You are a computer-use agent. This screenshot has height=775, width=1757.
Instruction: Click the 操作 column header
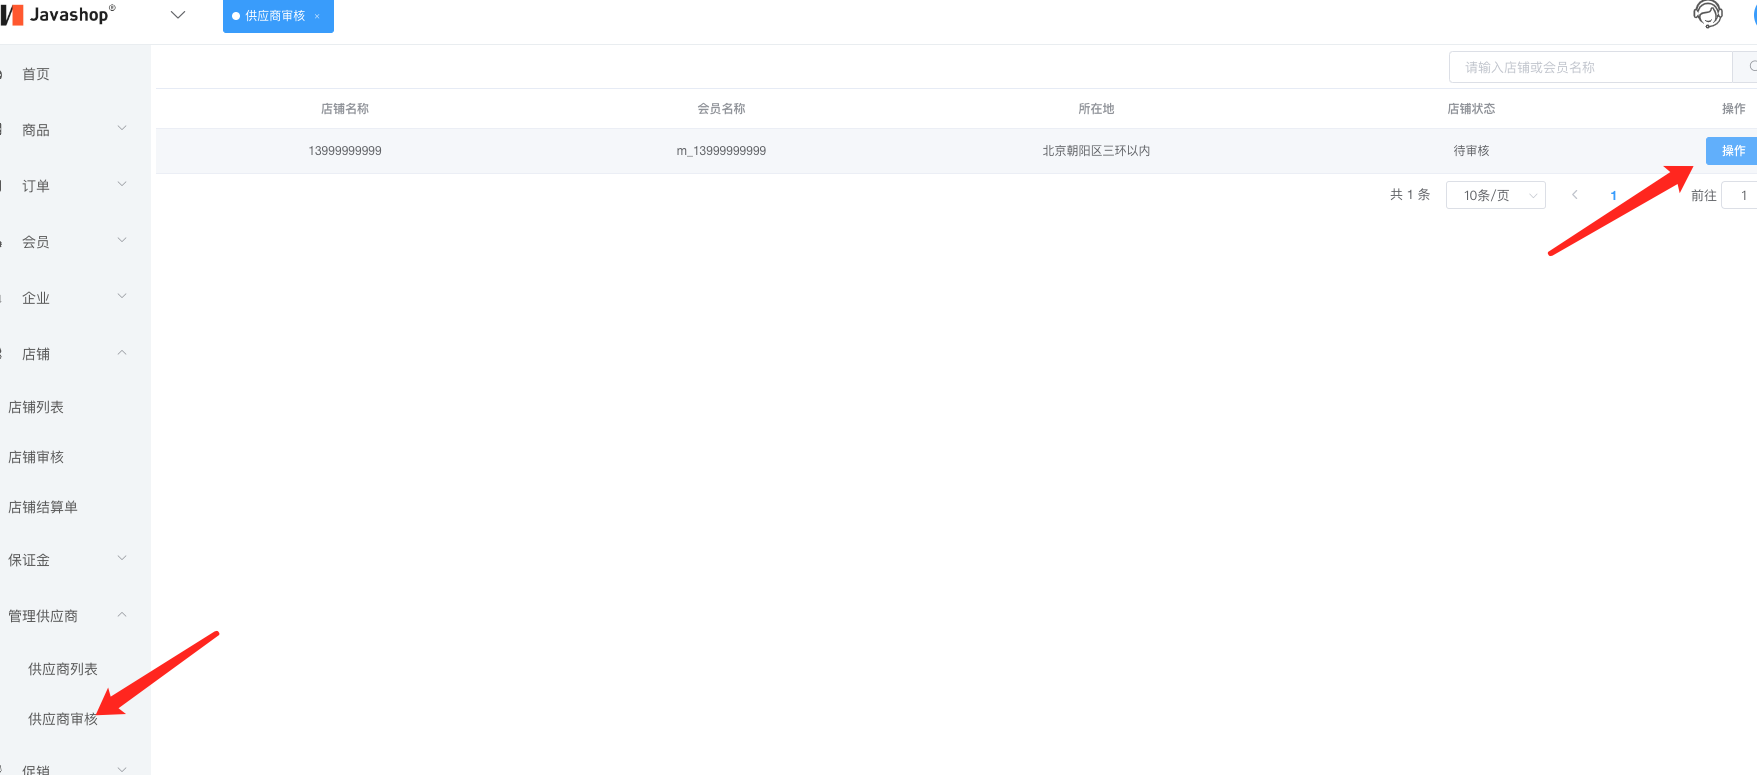[1733, 109]
